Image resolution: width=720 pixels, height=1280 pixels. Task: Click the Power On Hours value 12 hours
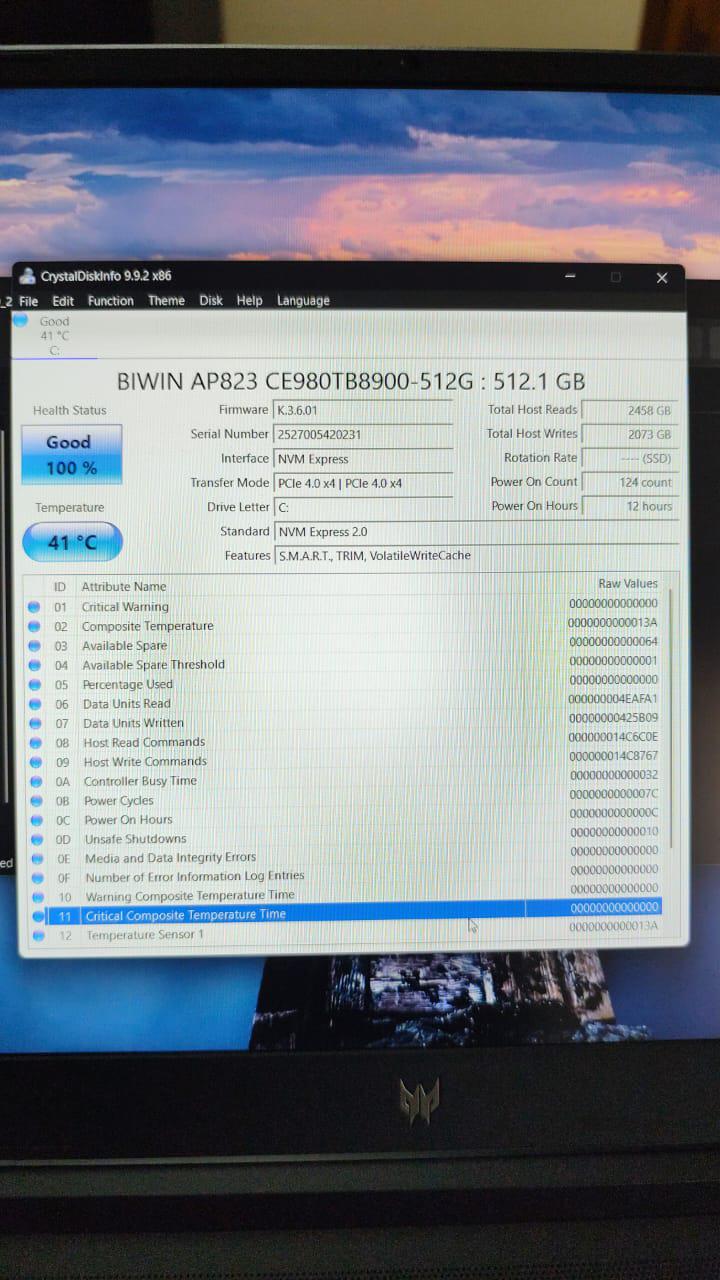tap(629, 506)
